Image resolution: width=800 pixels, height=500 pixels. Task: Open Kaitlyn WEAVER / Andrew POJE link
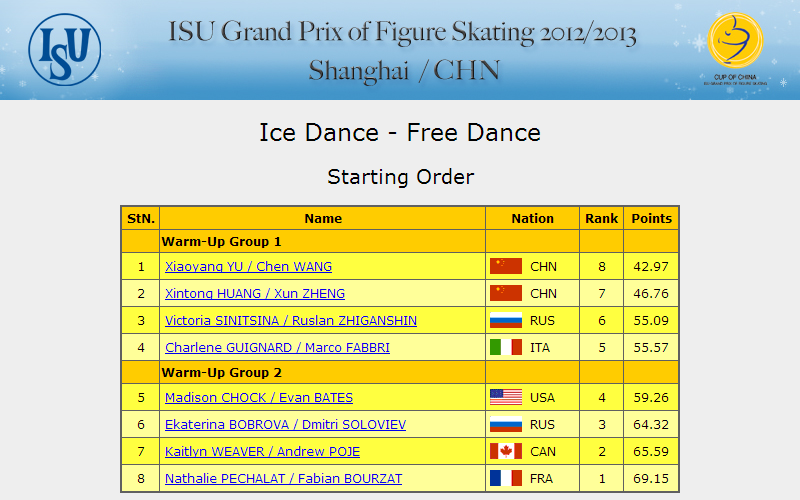pos(262,452)
